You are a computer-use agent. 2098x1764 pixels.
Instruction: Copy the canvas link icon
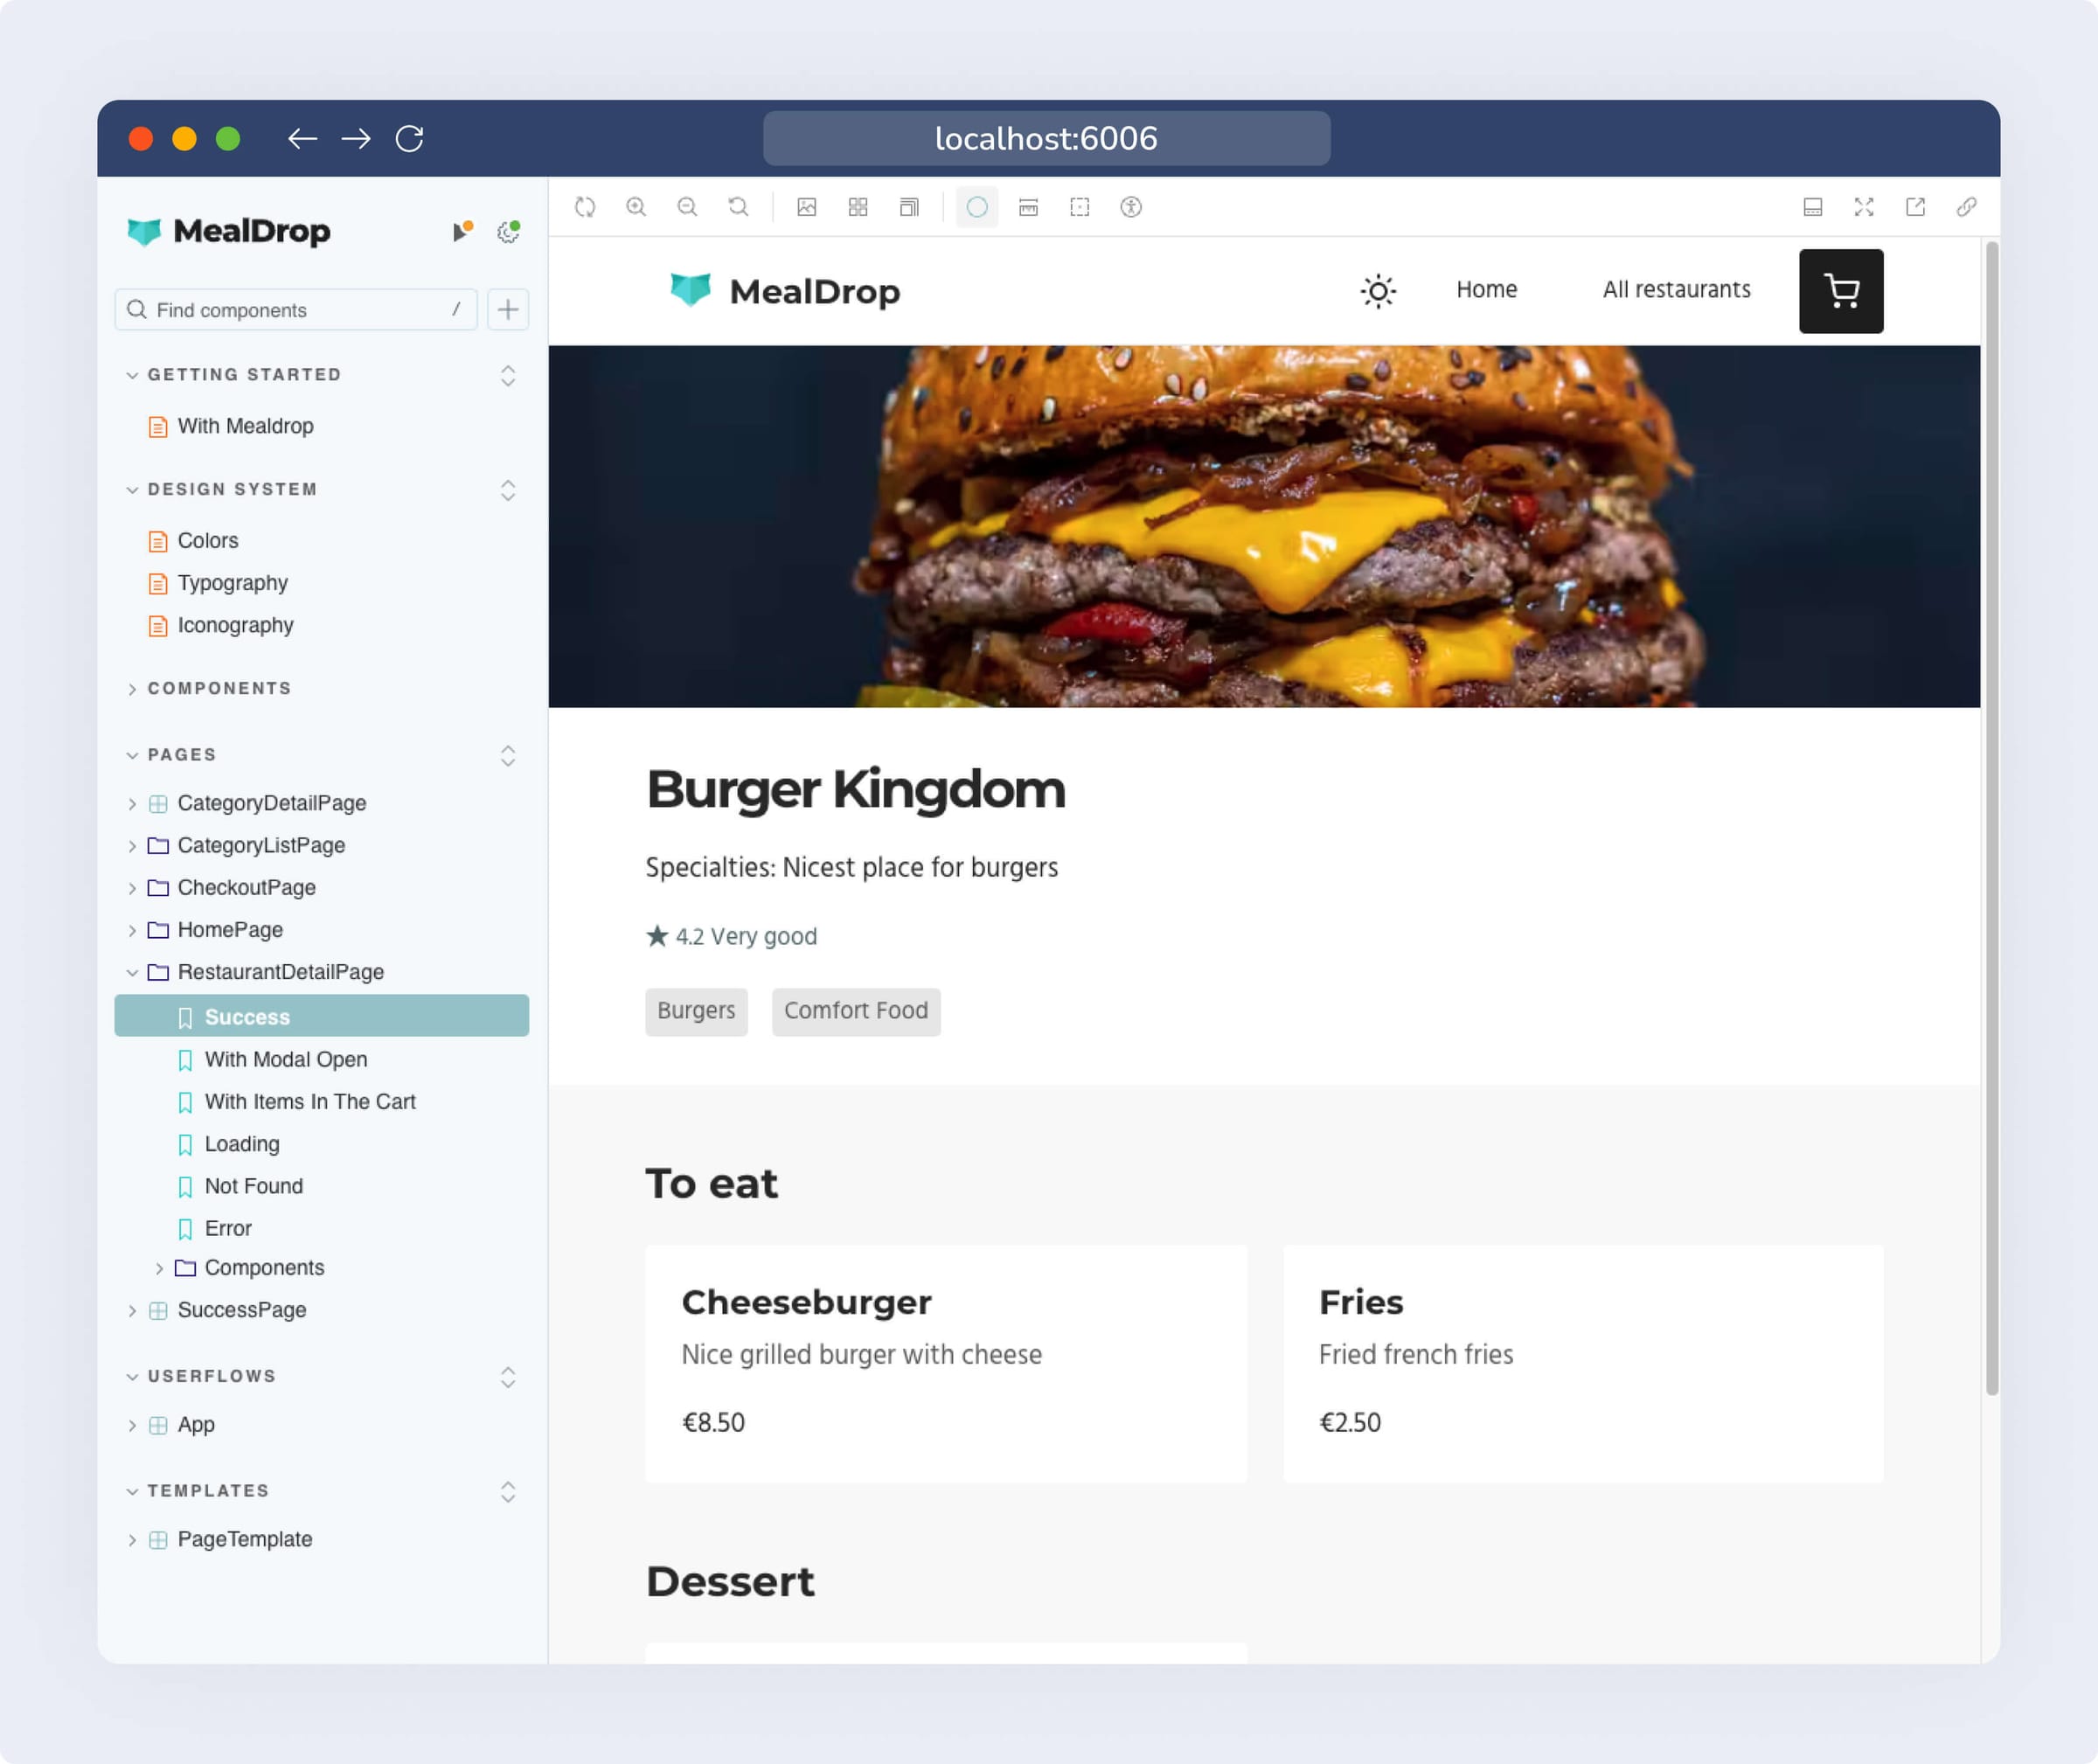click(x=1966, y=207)
